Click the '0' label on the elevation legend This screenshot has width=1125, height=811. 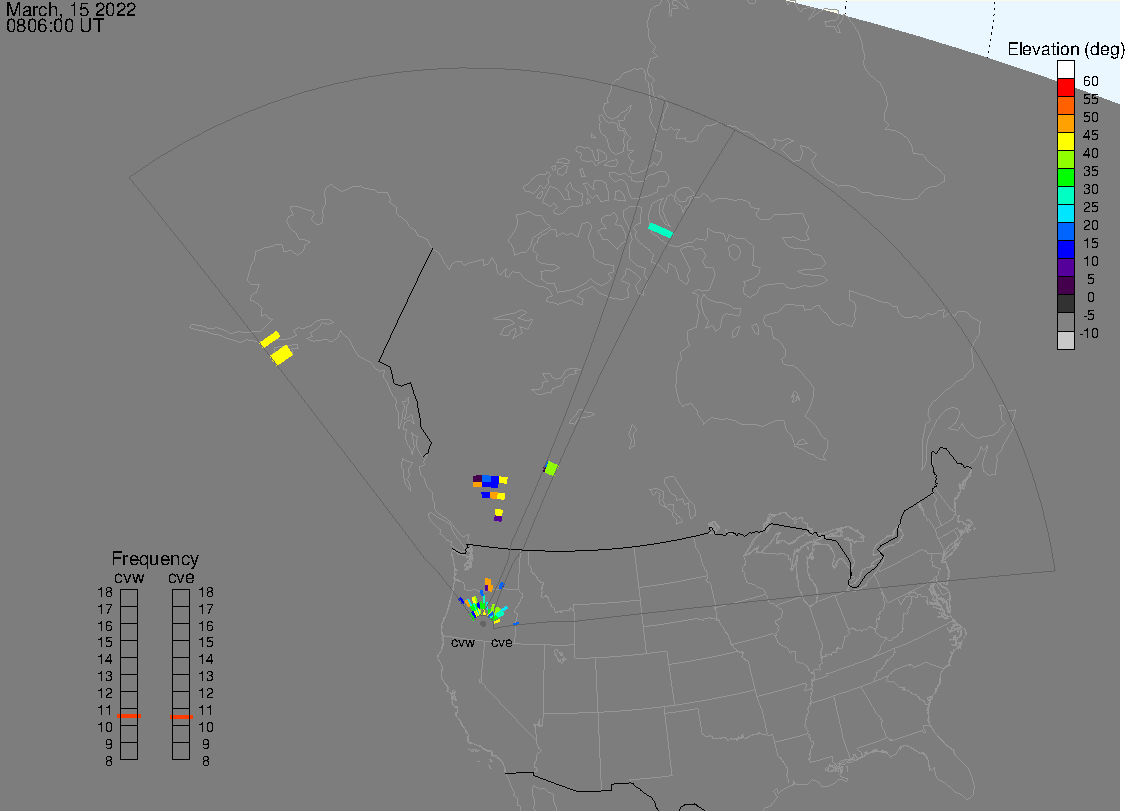click(1091, 297)
